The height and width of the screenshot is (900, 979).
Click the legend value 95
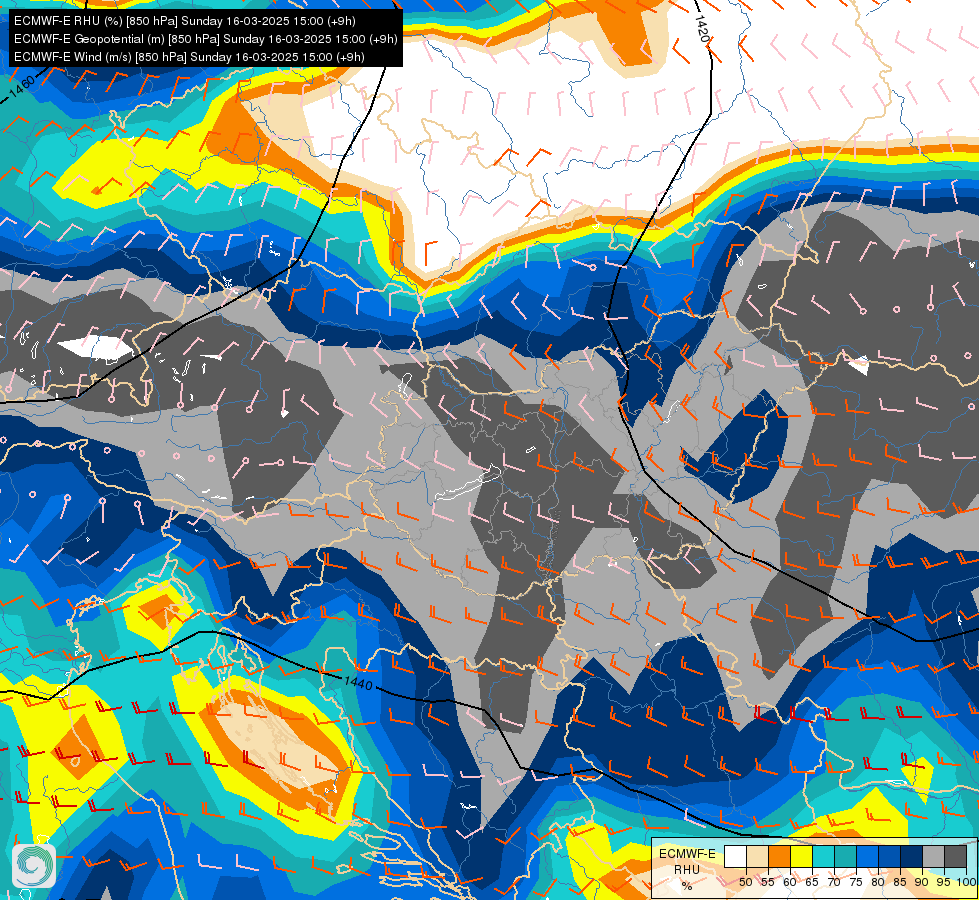pyautogui.click(x=943, y=882)
